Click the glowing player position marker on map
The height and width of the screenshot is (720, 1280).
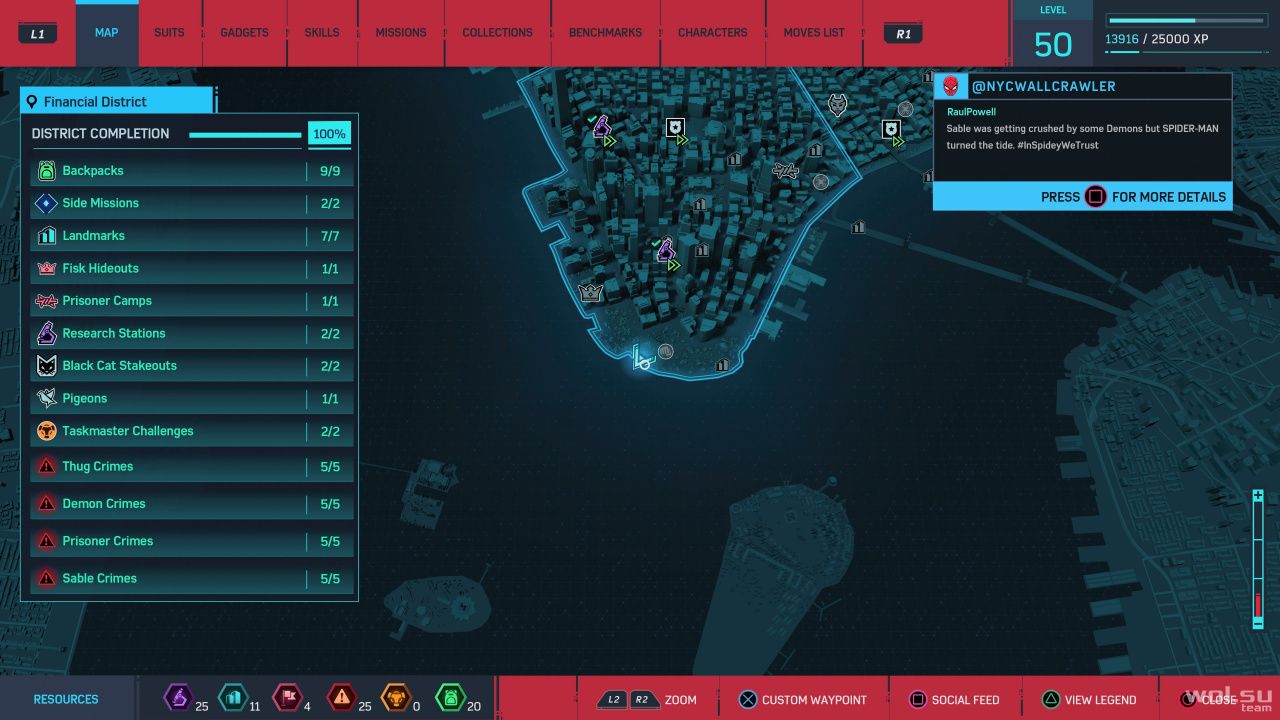[x=642, y=357]
